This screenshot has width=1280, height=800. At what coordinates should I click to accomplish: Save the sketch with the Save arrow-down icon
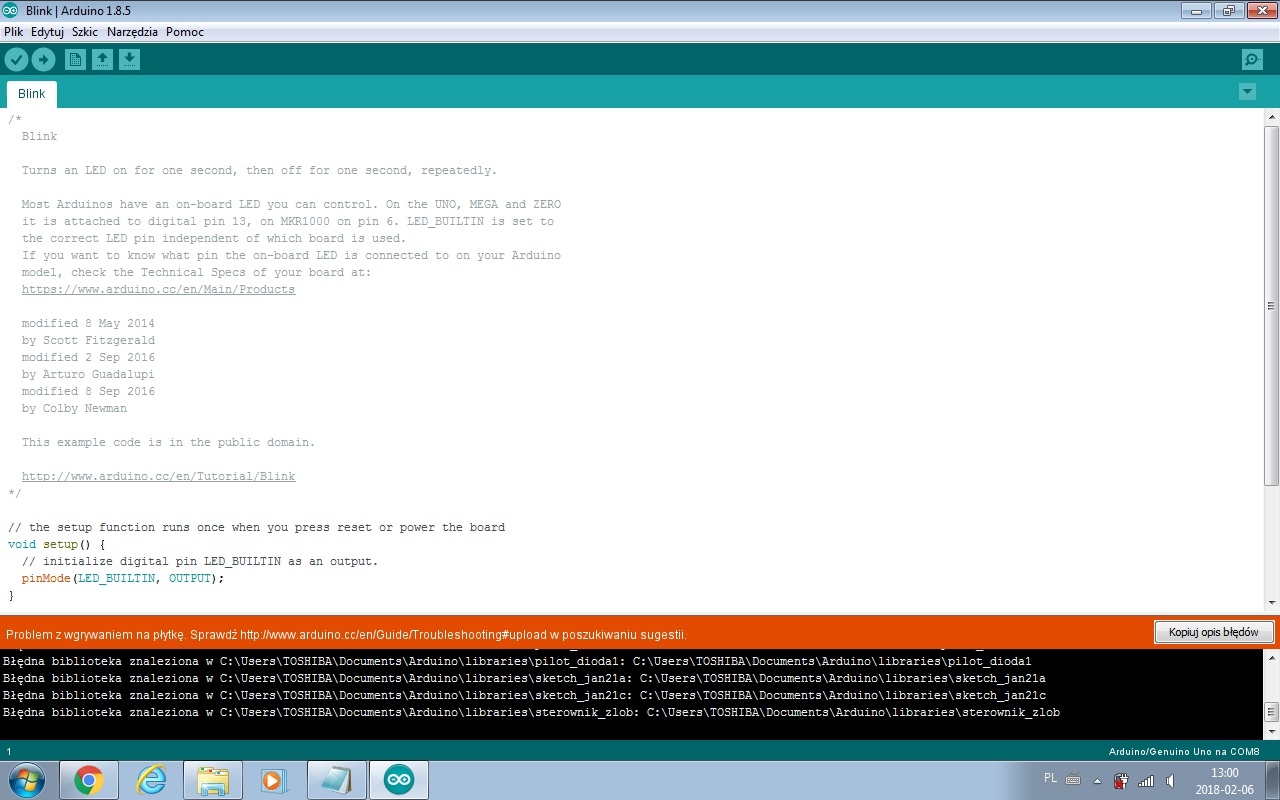pos(129,60)
